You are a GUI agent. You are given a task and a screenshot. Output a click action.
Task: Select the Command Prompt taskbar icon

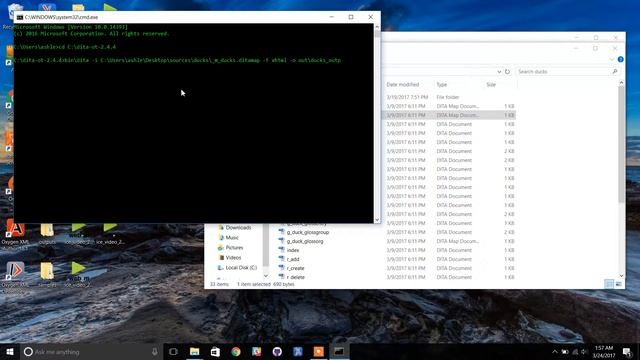(339, 351)
